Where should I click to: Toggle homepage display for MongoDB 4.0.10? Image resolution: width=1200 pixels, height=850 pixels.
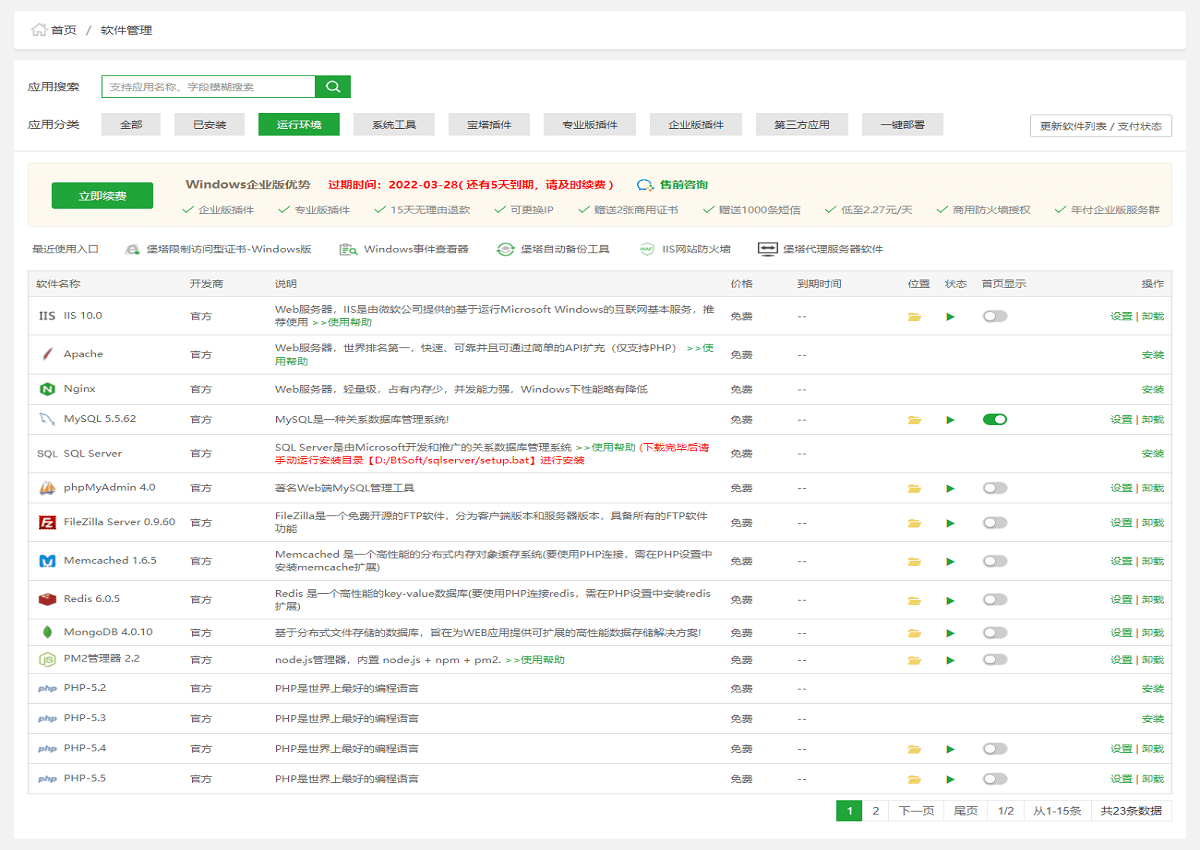click(x=994, y=633)
